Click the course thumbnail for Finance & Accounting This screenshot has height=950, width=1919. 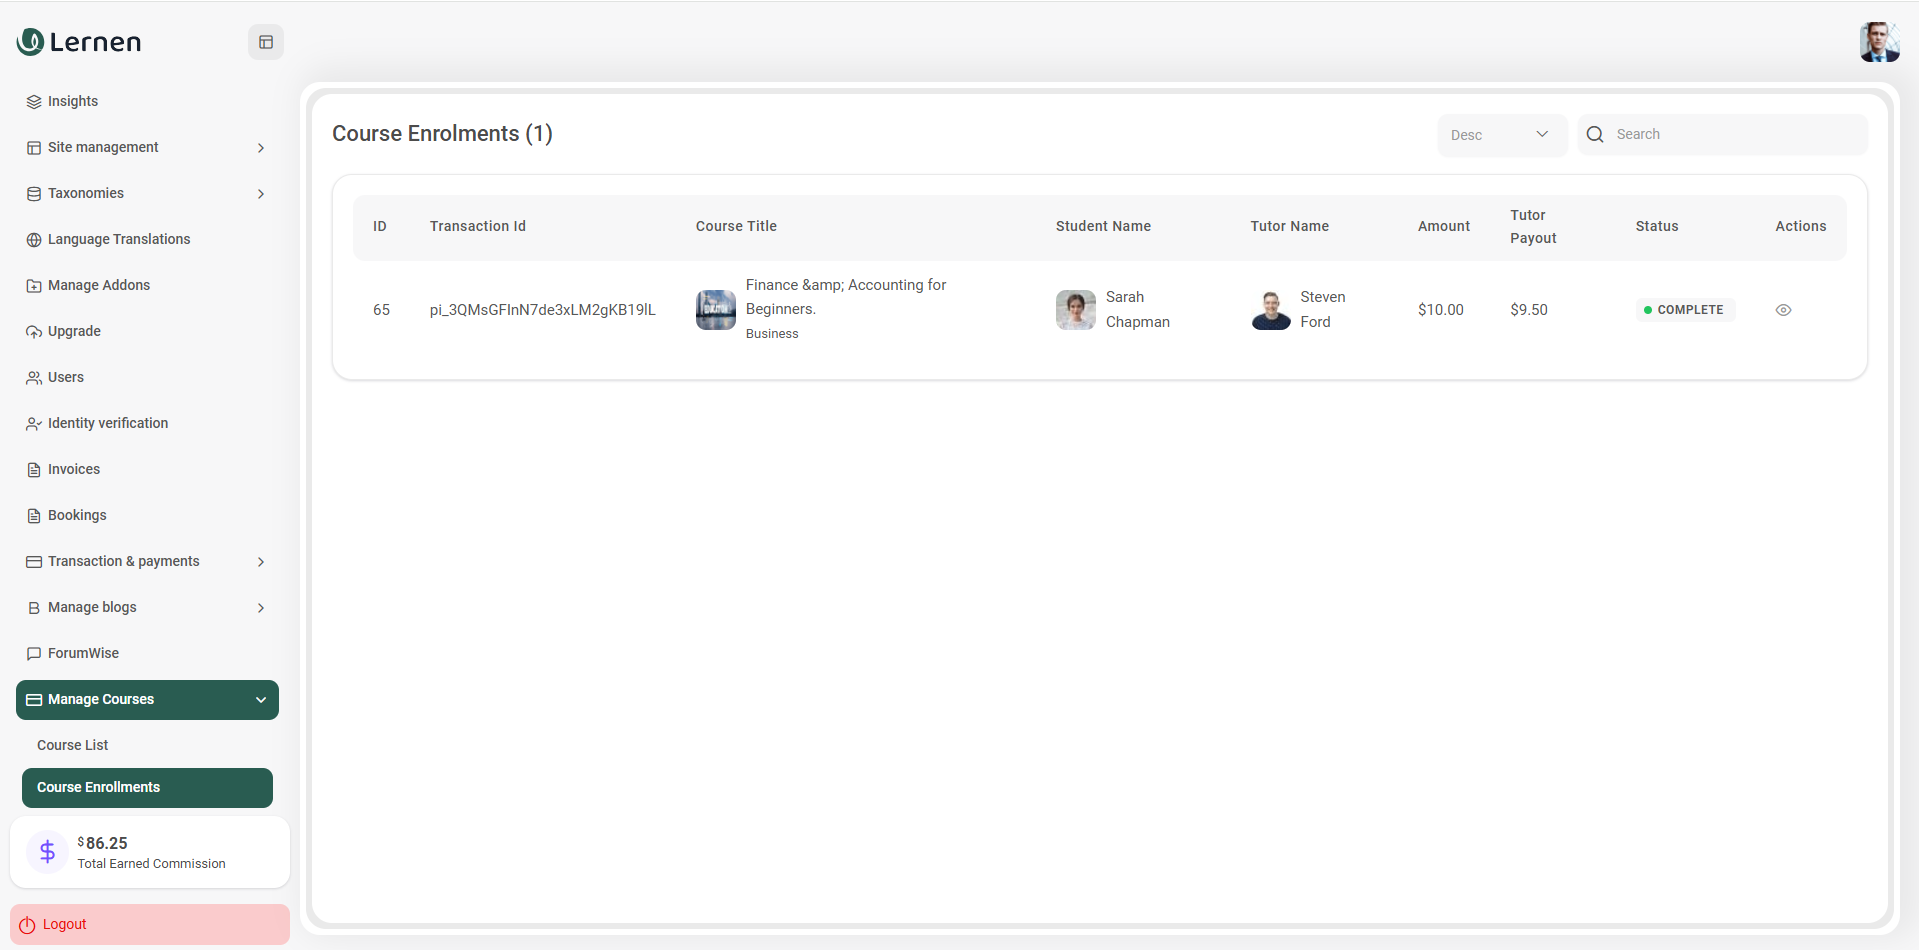point(715,310)
